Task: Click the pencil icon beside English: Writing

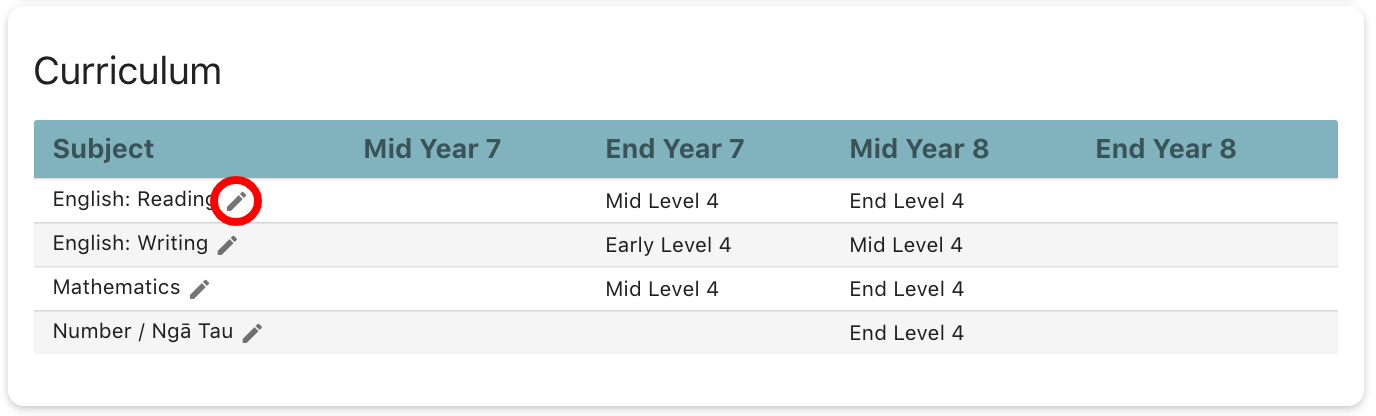Action: coord(228,245)
